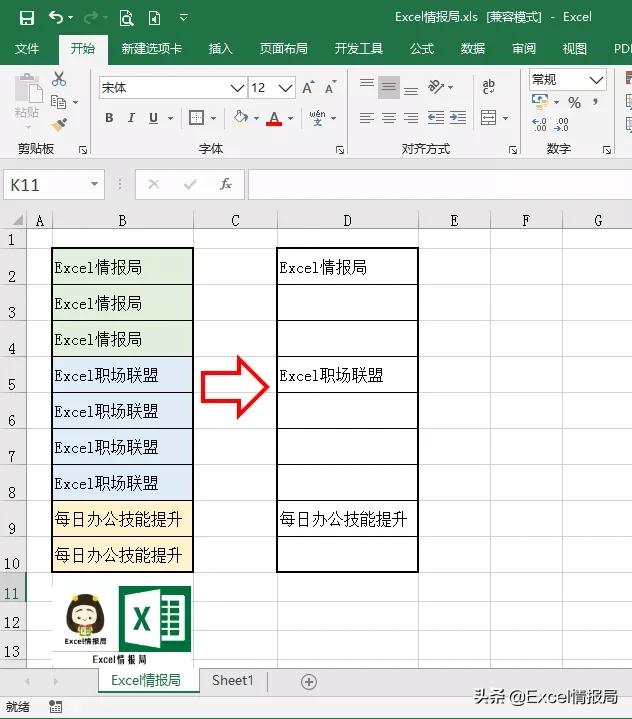Click the wén phonetic guide icon
Screen dimensions: 632x719
317,118
